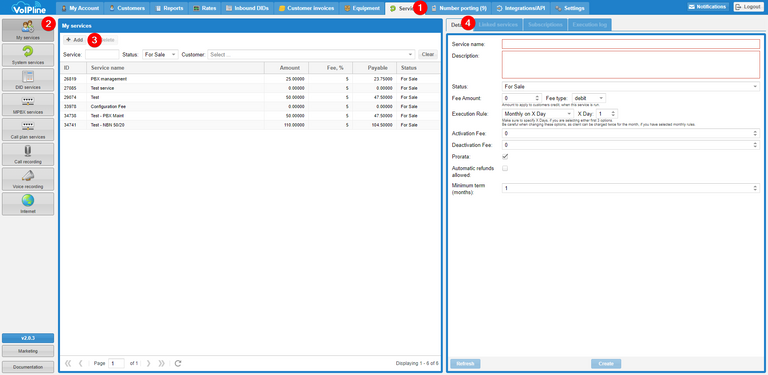Viewport: 768px width, 375px height.
Task: Sort by Service name column header
Action: pos(175,68)
